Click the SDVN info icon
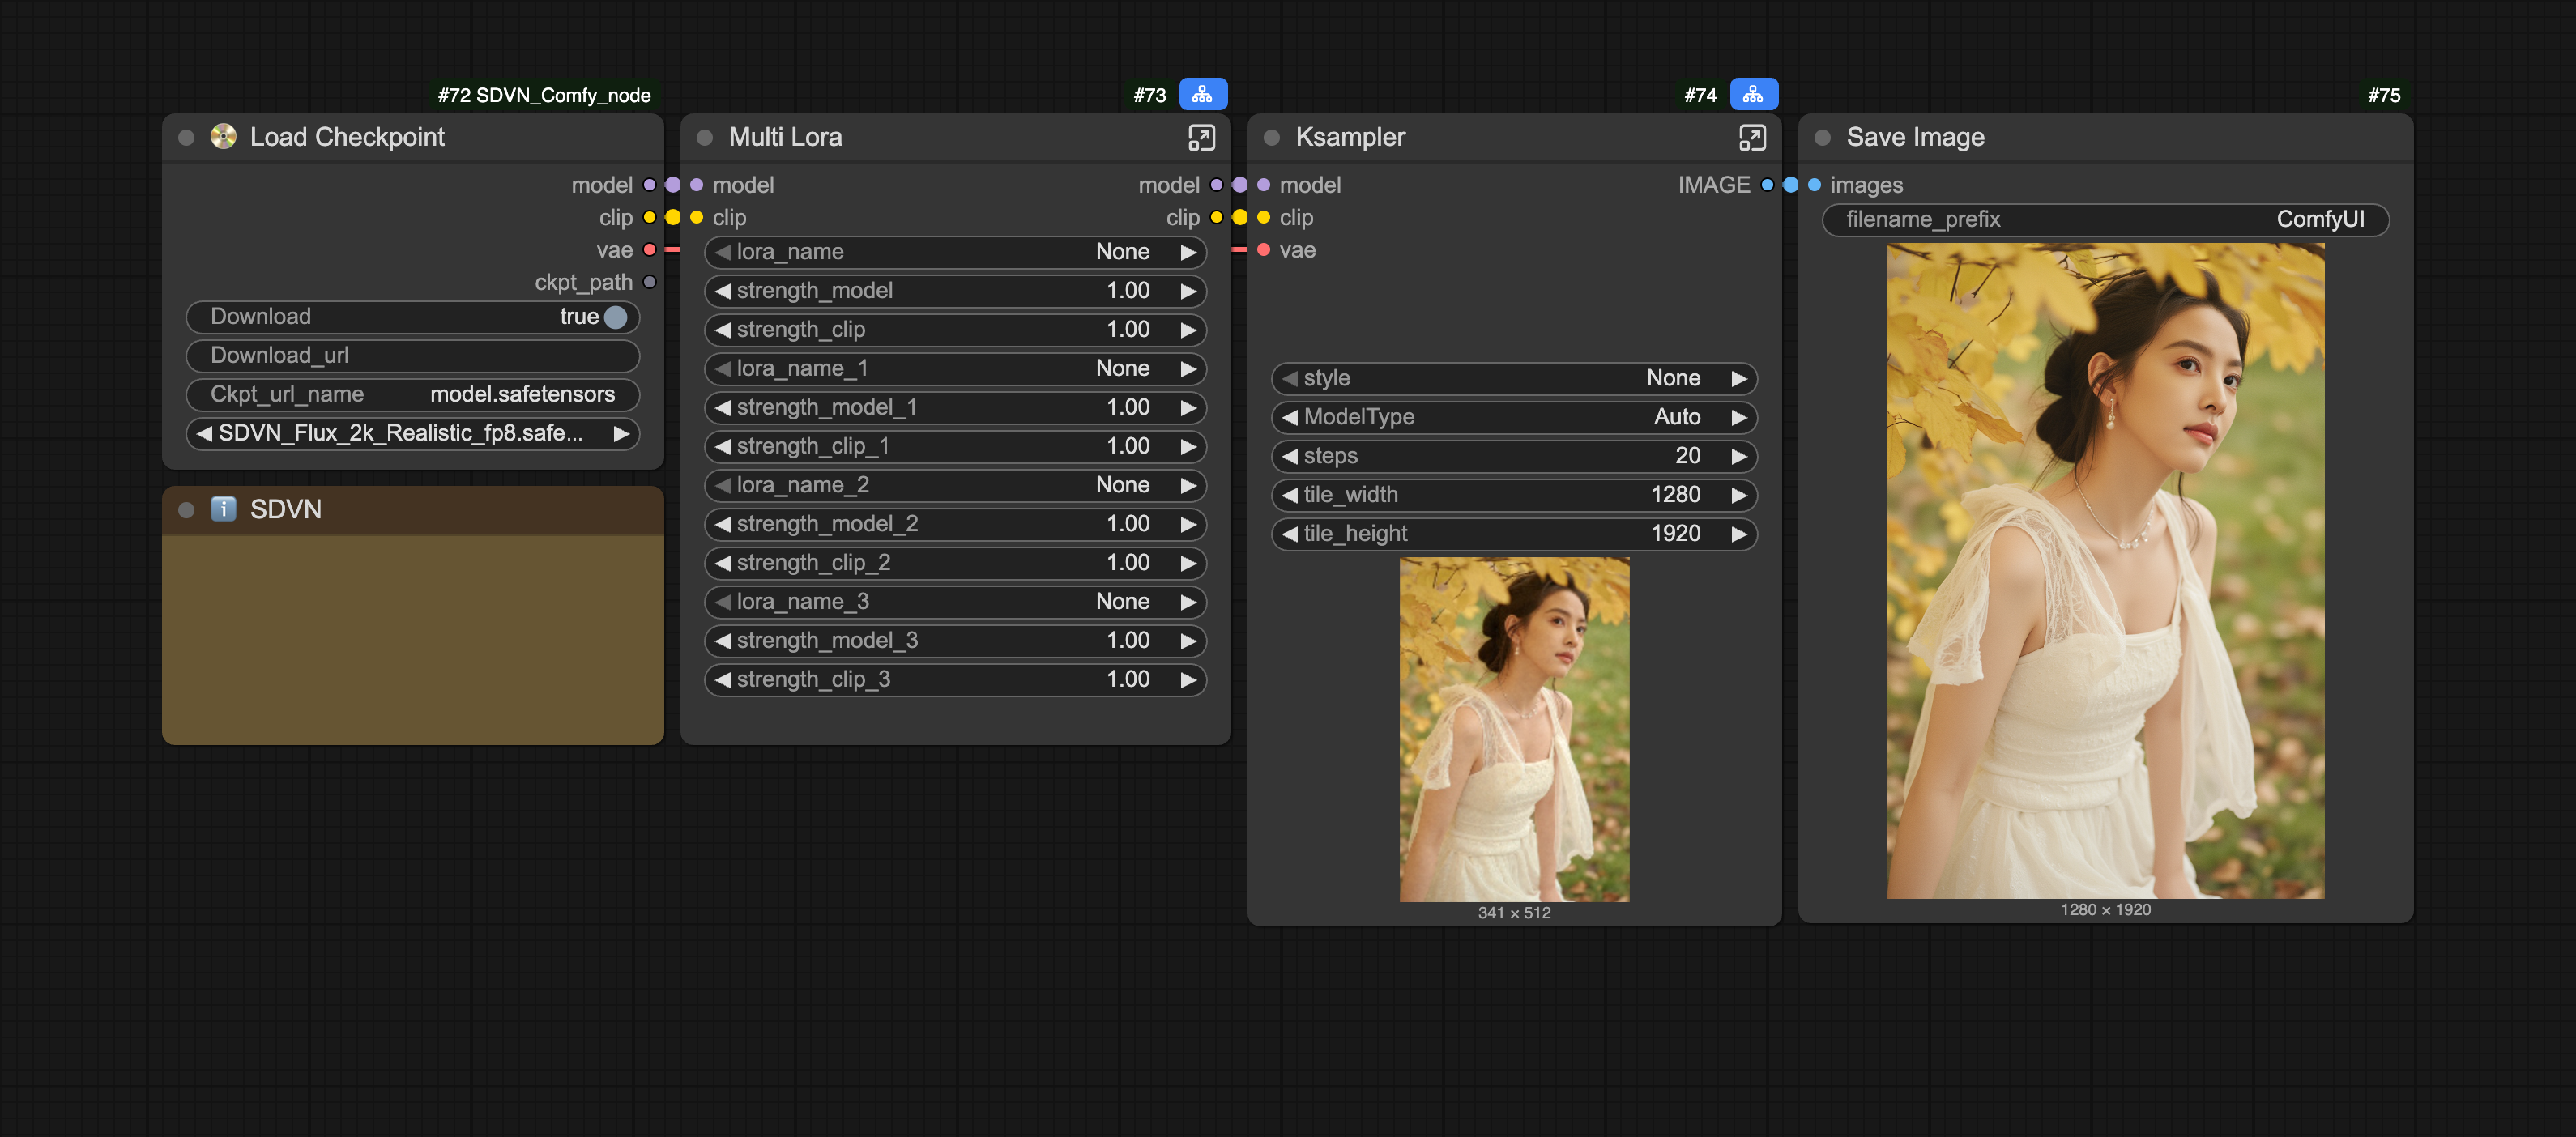Viewport: 2576px width, 1137px height. pos(223,509)
